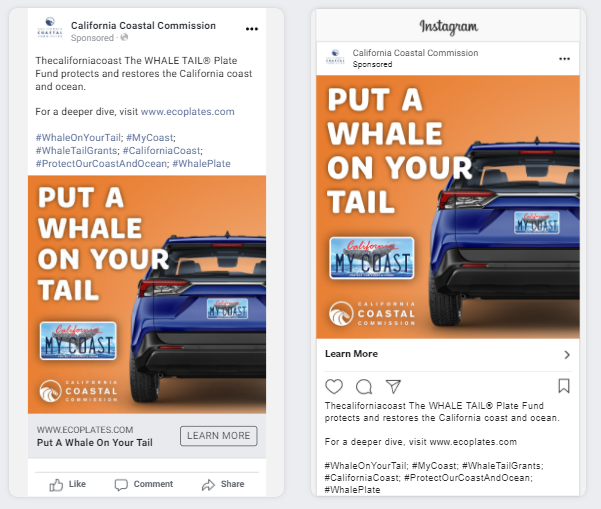Open California Coastal Commission Facebook page name
This screenshot has width=601, height=509.
(x=143, y=26)
